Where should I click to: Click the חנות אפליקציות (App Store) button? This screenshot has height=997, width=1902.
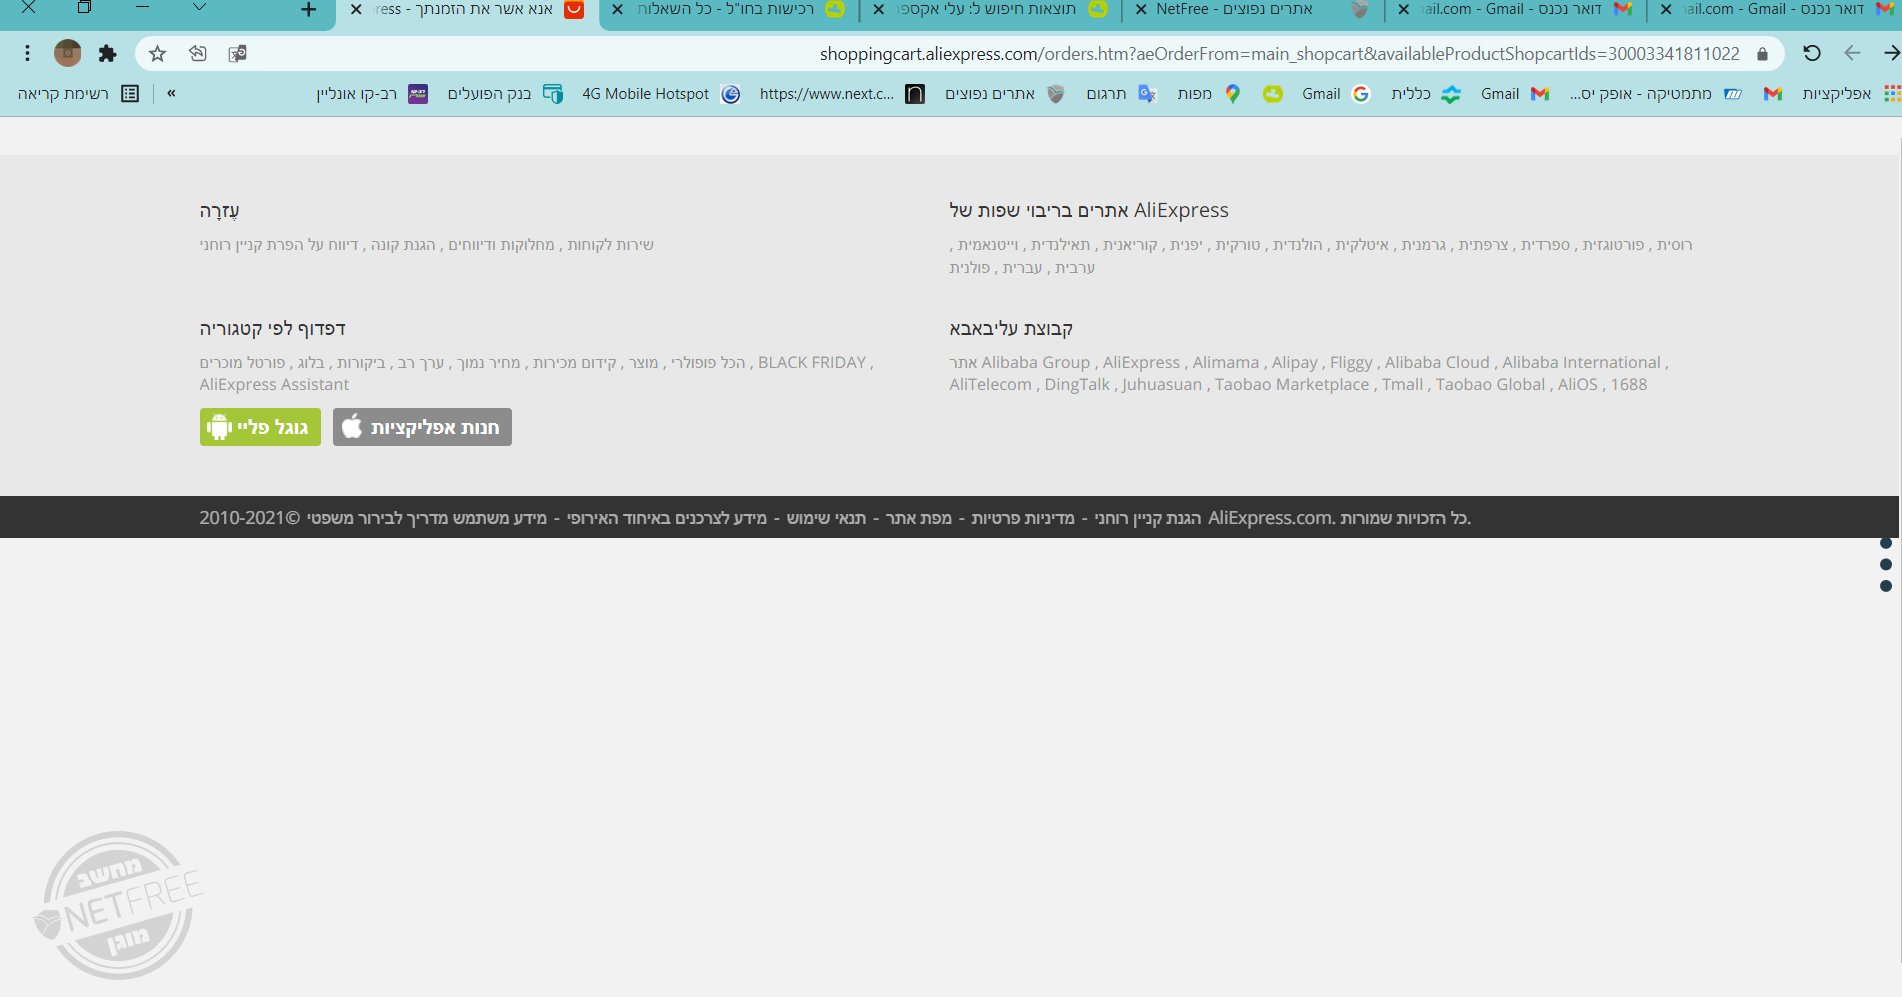(422, 427)
